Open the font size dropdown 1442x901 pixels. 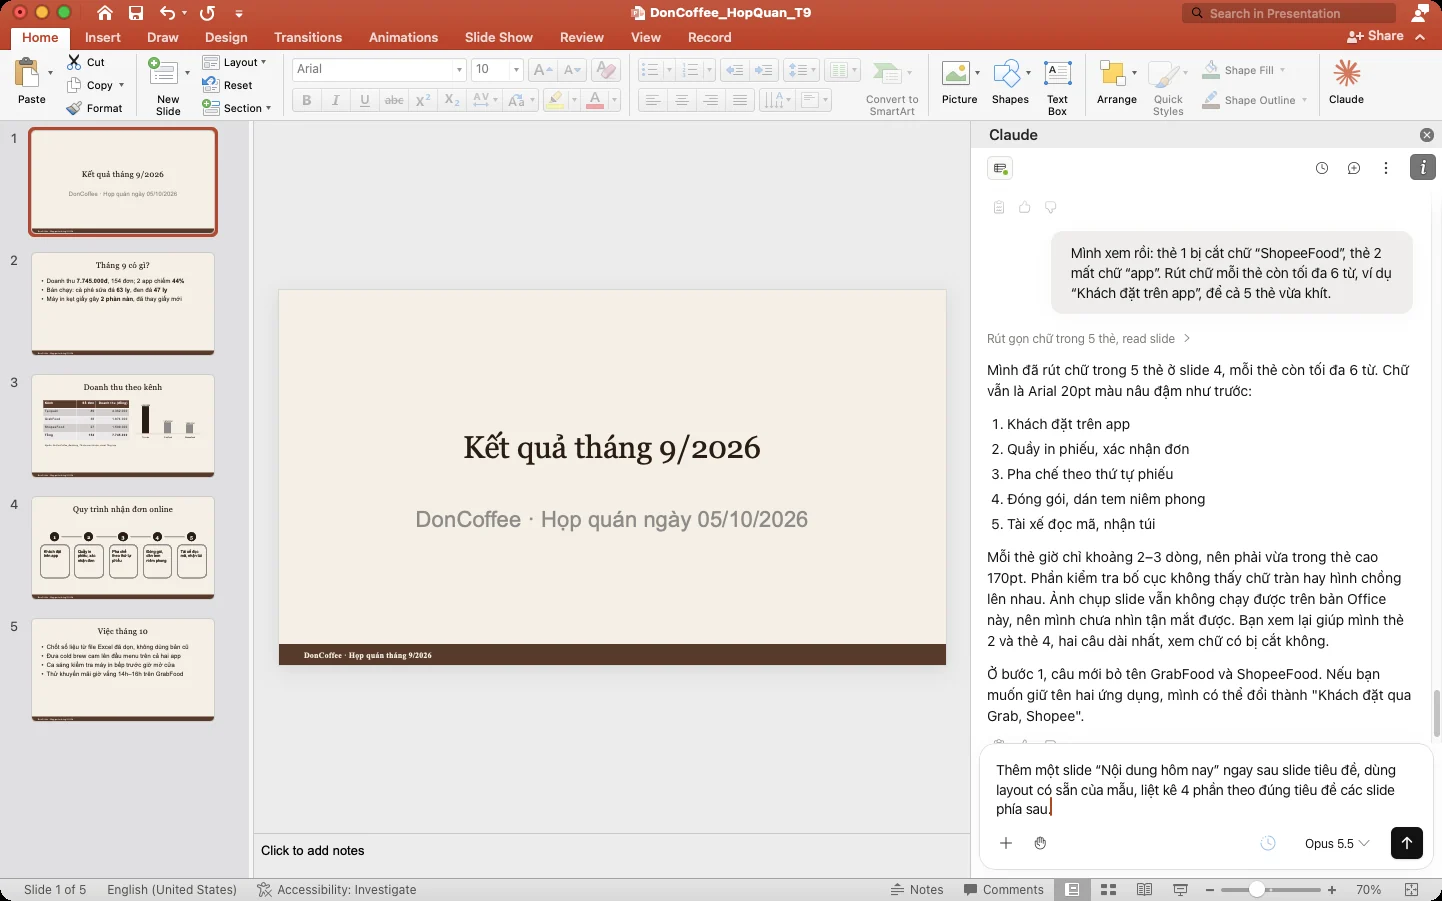(x=516, y=69)
